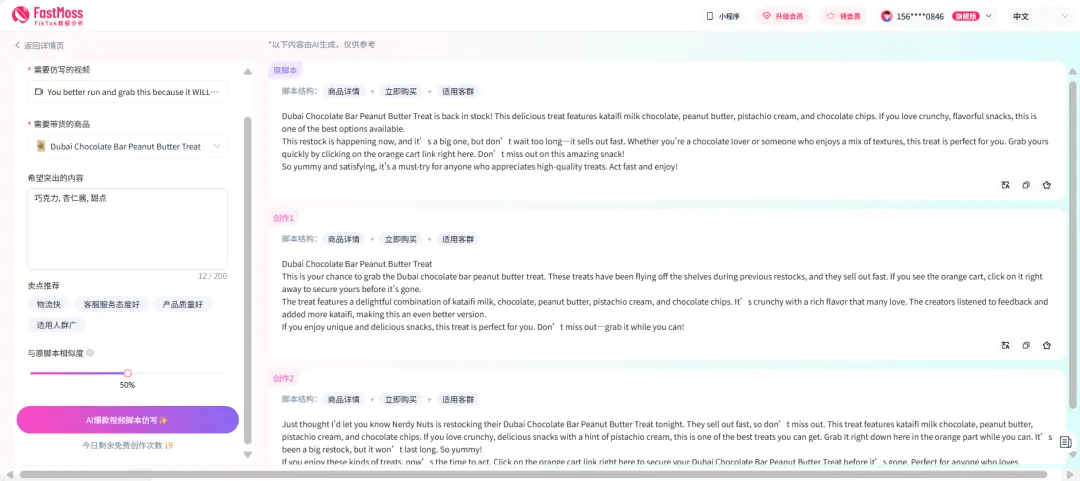Click the 原脚本 label tab
Image resolution: width=1080 pixels, height=481 pixels.
click(285, 70)
